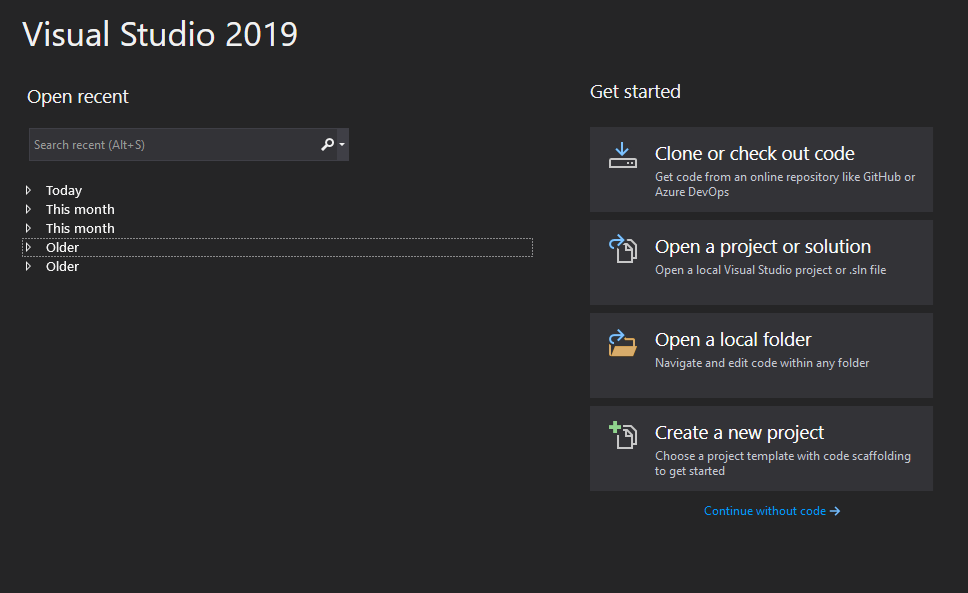
Task: Click the clone repository download icon
Action: (622, 156)
